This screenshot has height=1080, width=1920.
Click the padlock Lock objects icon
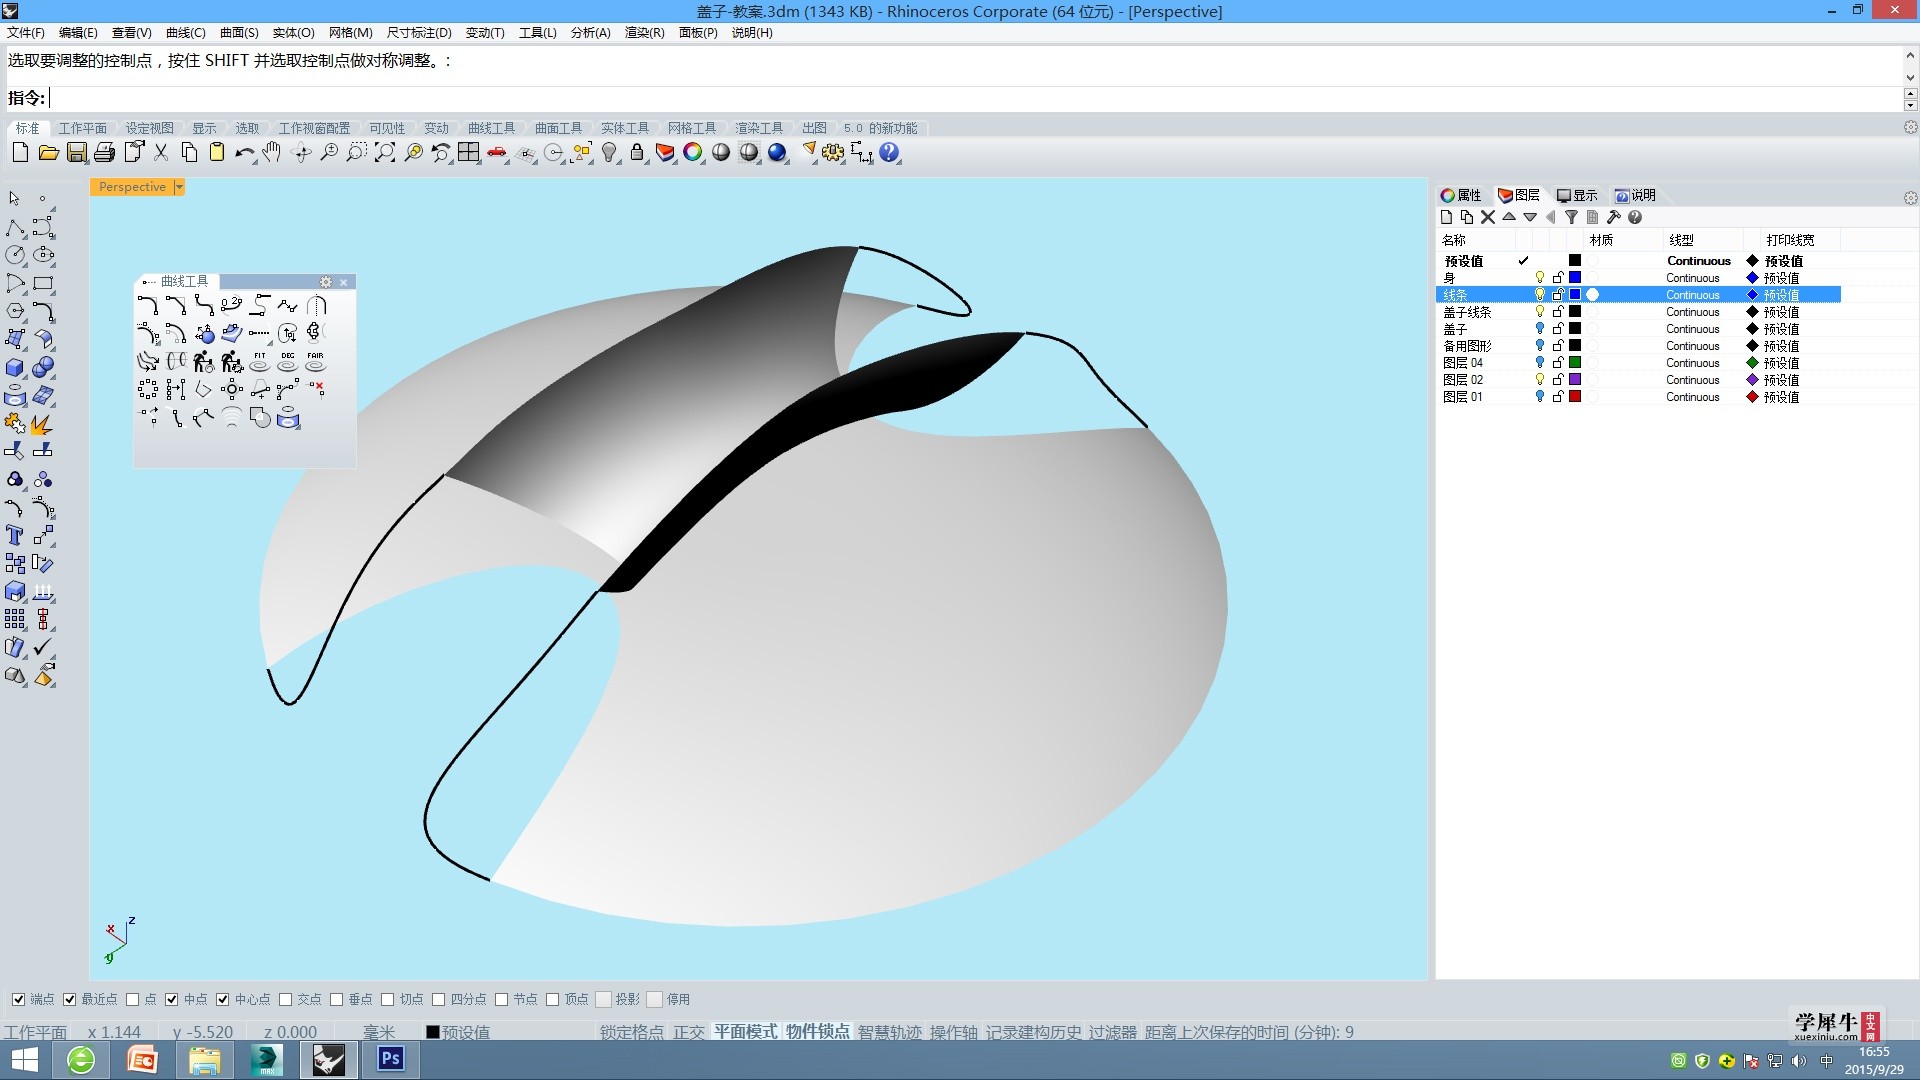click(x=637, y=153)
